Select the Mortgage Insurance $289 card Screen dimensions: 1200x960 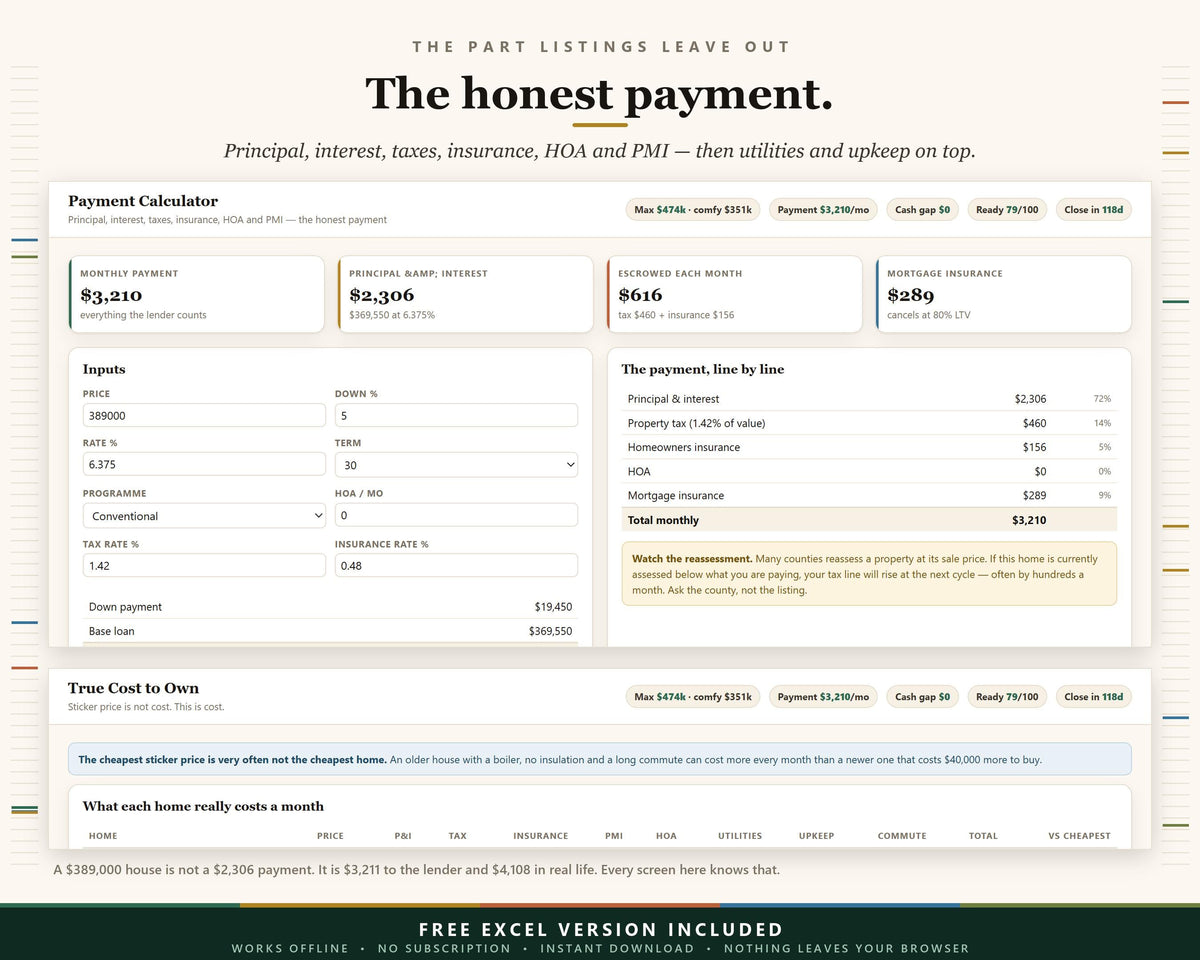tap(1003, 294)
